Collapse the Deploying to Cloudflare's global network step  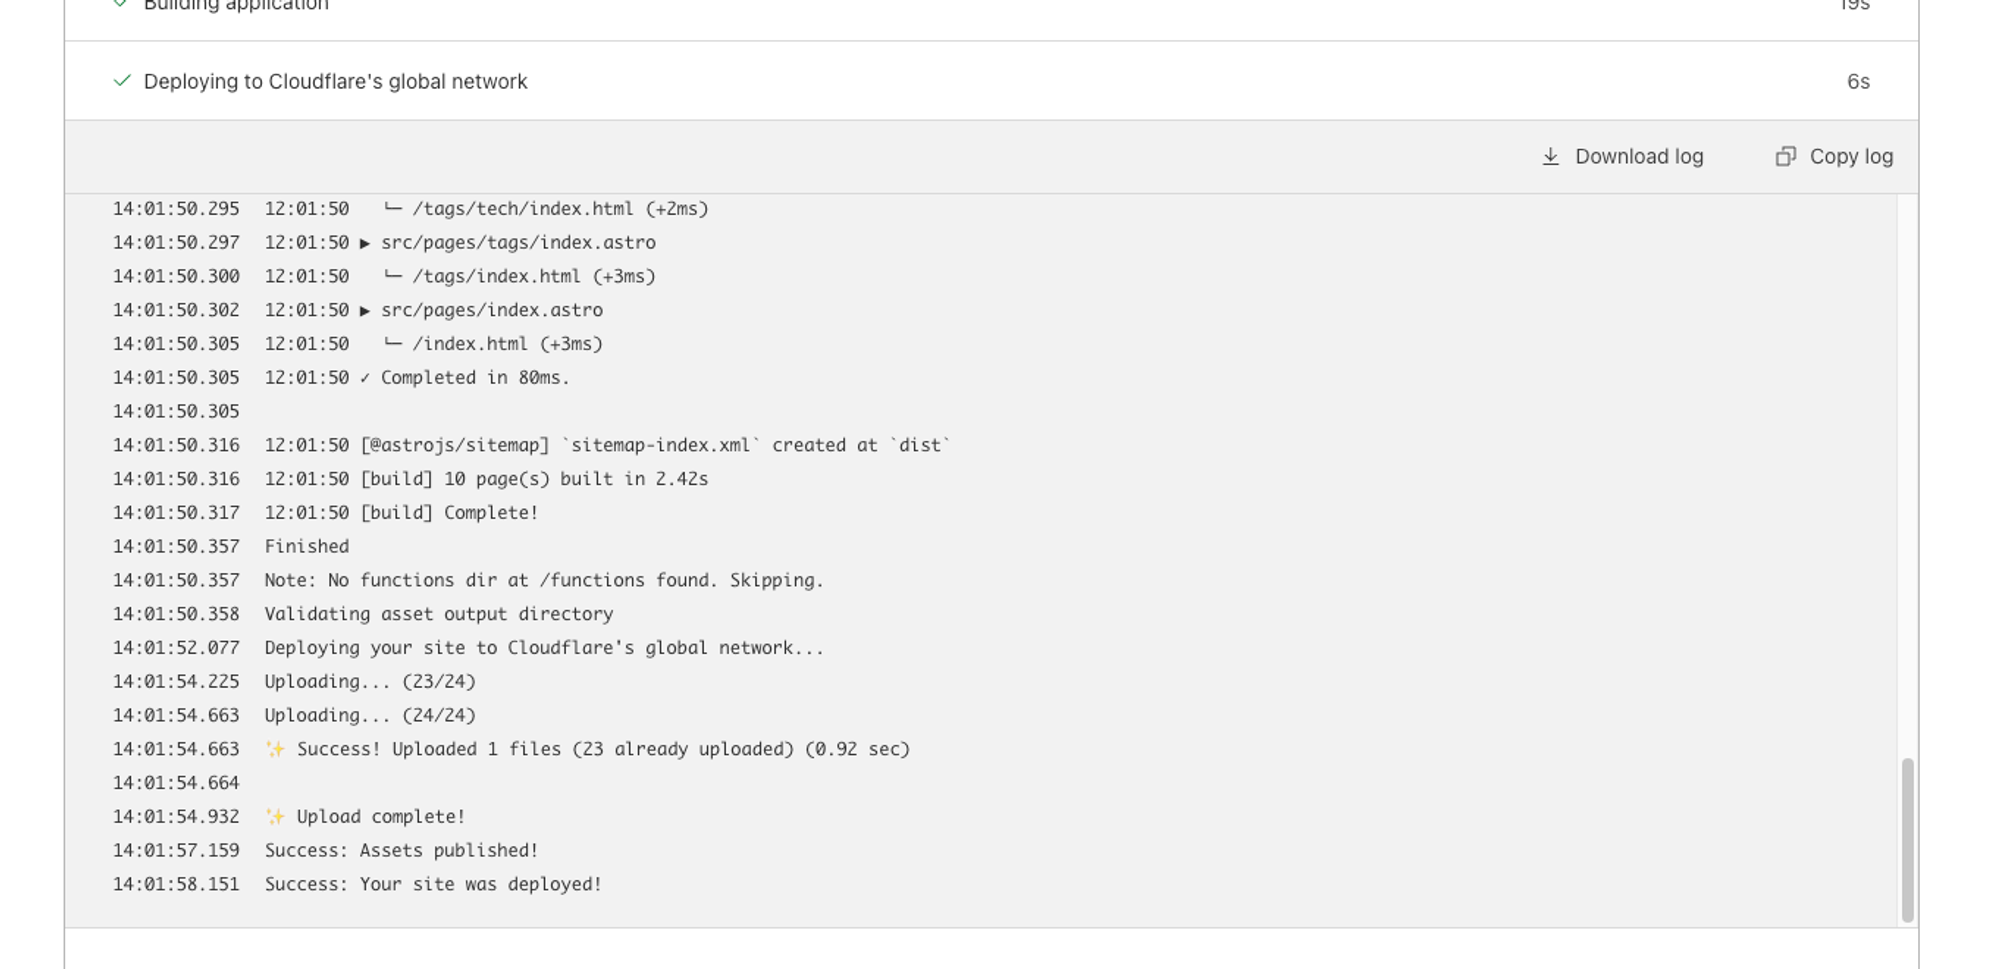[335, 81]
